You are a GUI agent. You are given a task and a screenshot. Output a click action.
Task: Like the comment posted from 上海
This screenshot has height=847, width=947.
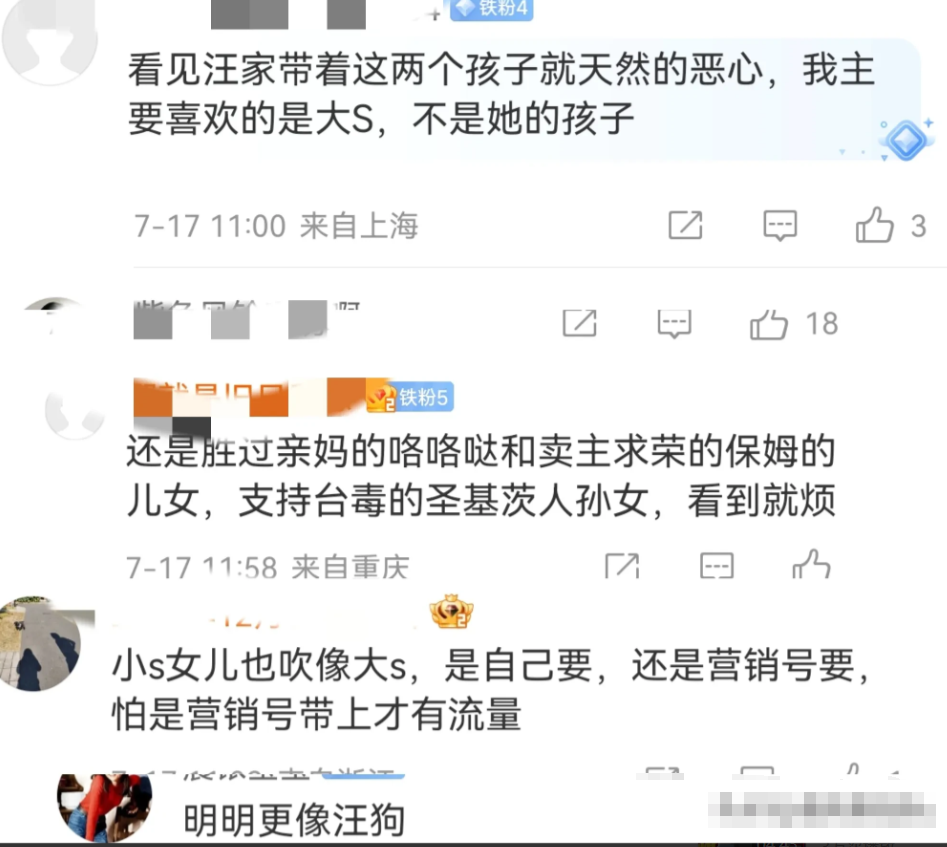875,225
